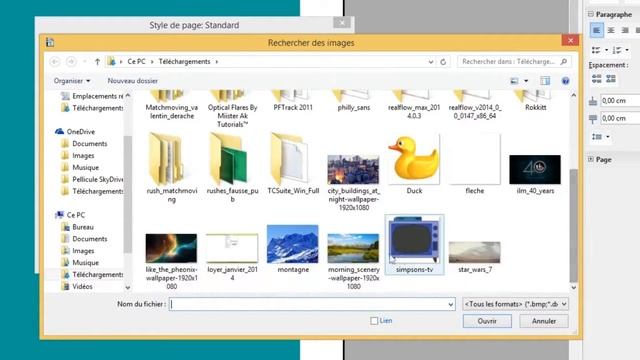This screenshot has width=640, height=360.
Task: Open OneDrive Images folder in the sidebar
Action: [83, 156]
